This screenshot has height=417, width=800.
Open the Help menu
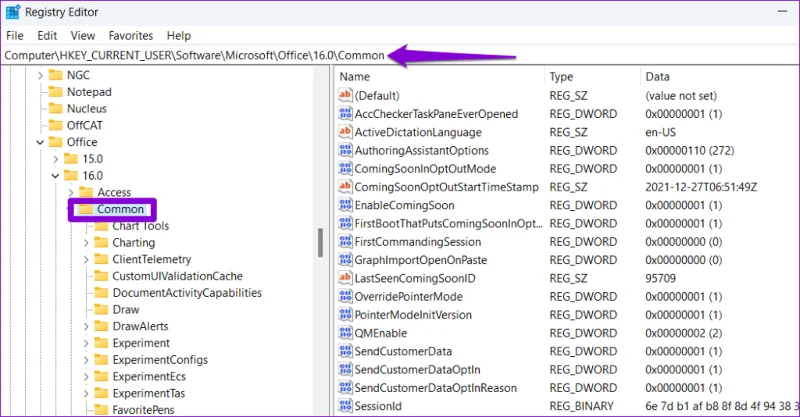coord(179,36)
